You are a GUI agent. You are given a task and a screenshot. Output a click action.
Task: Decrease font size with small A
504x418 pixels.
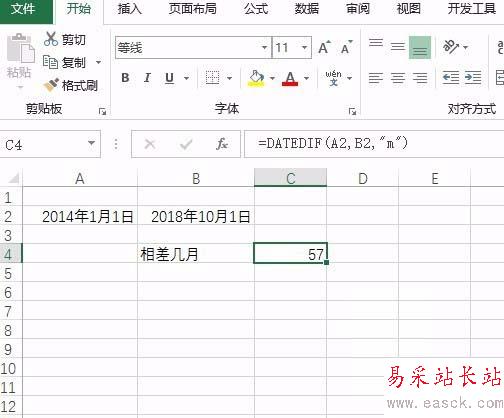(346, 47)
